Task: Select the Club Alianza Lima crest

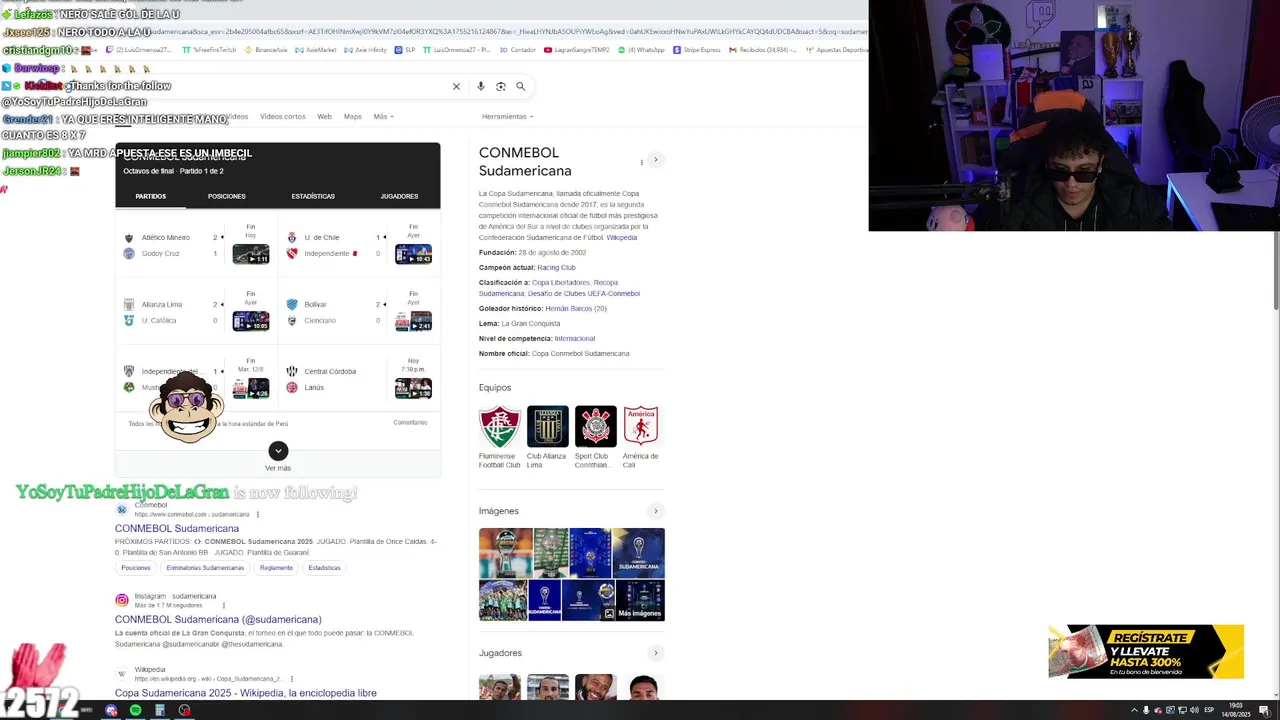Action: 547,426
